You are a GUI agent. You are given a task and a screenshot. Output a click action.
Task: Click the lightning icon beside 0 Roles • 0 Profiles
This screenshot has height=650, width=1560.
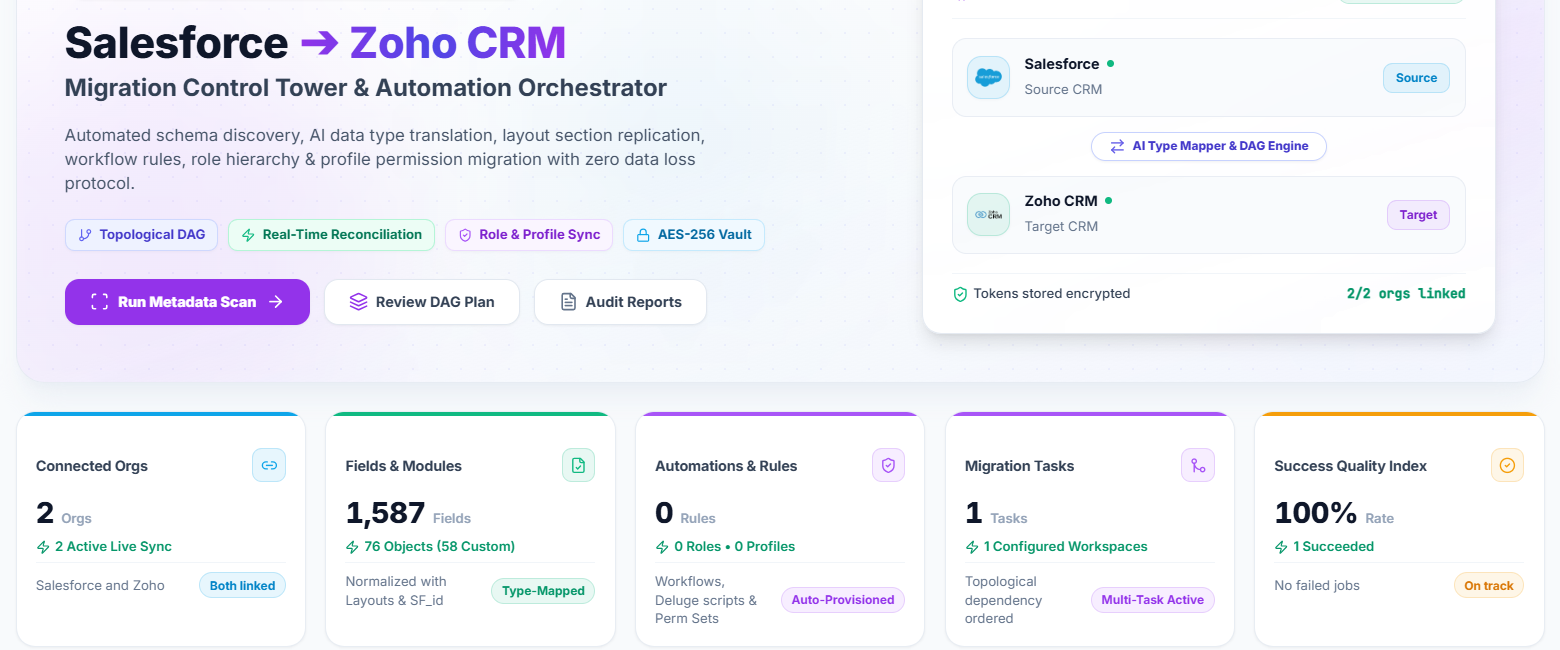[x=662, y=547]
